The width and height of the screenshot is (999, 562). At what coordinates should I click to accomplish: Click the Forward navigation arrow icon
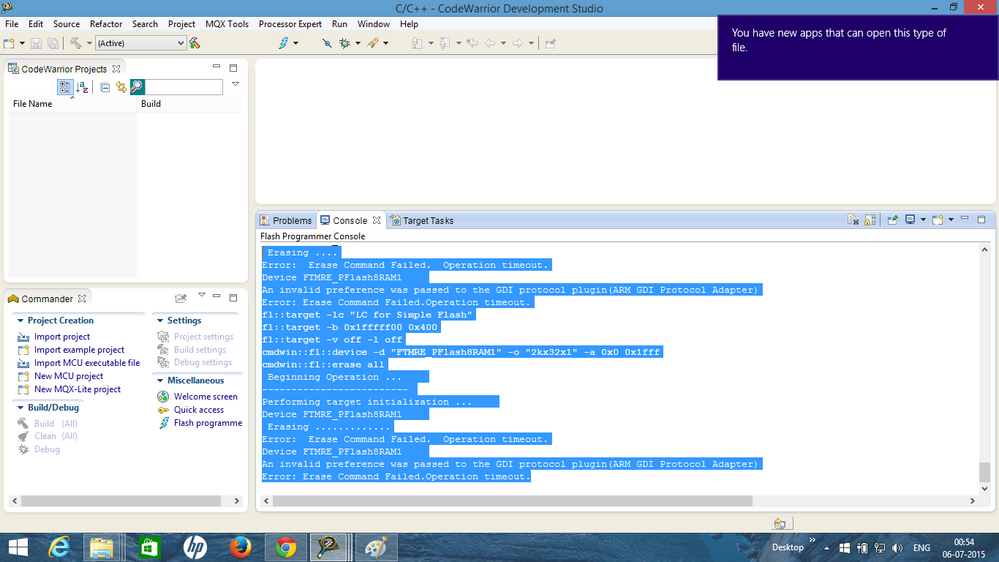pos(518,43)
